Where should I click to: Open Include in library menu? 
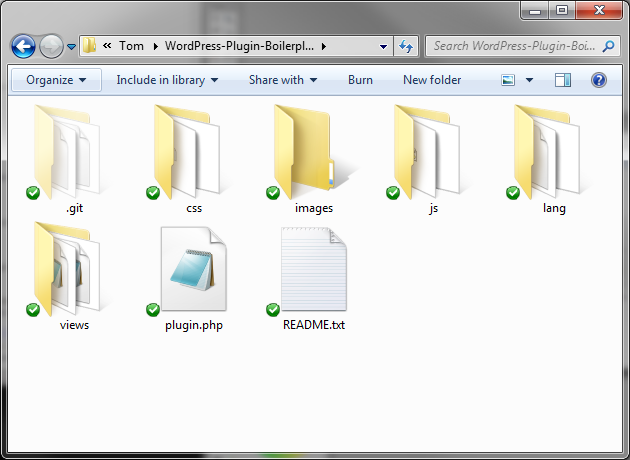click(x=167, y=80)
